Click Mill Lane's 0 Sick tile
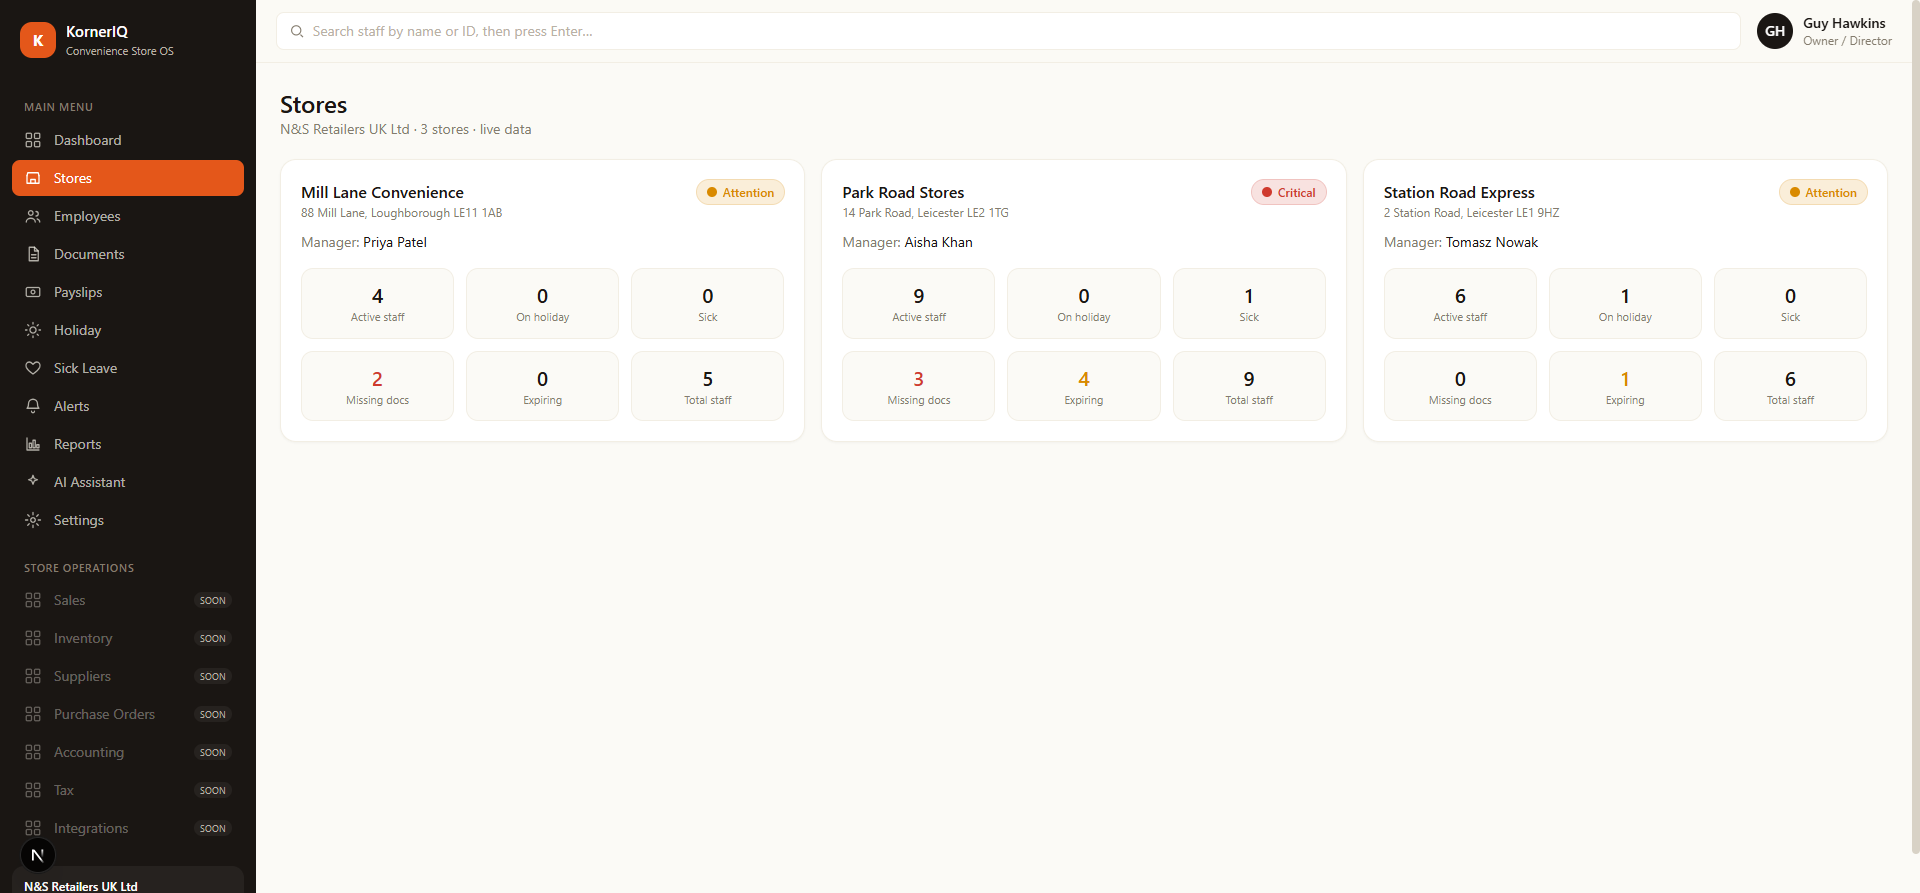1920x893 pixels. click(x=707, y=303)
